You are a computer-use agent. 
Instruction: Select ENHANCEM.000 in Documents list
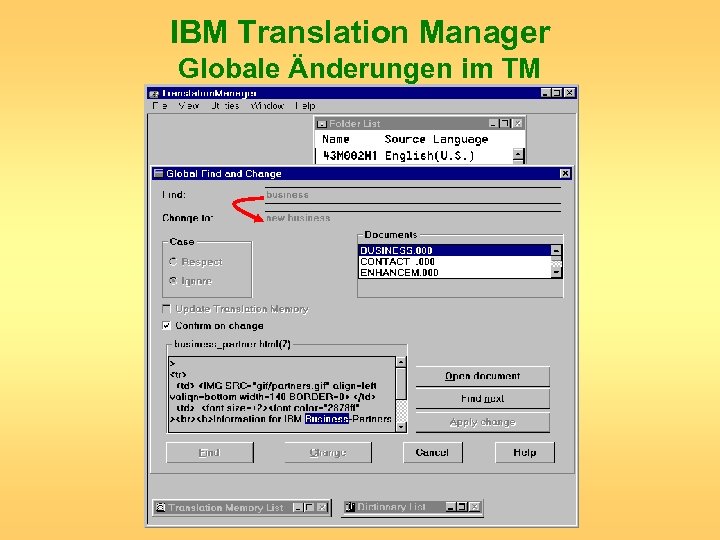click(455, 272)
